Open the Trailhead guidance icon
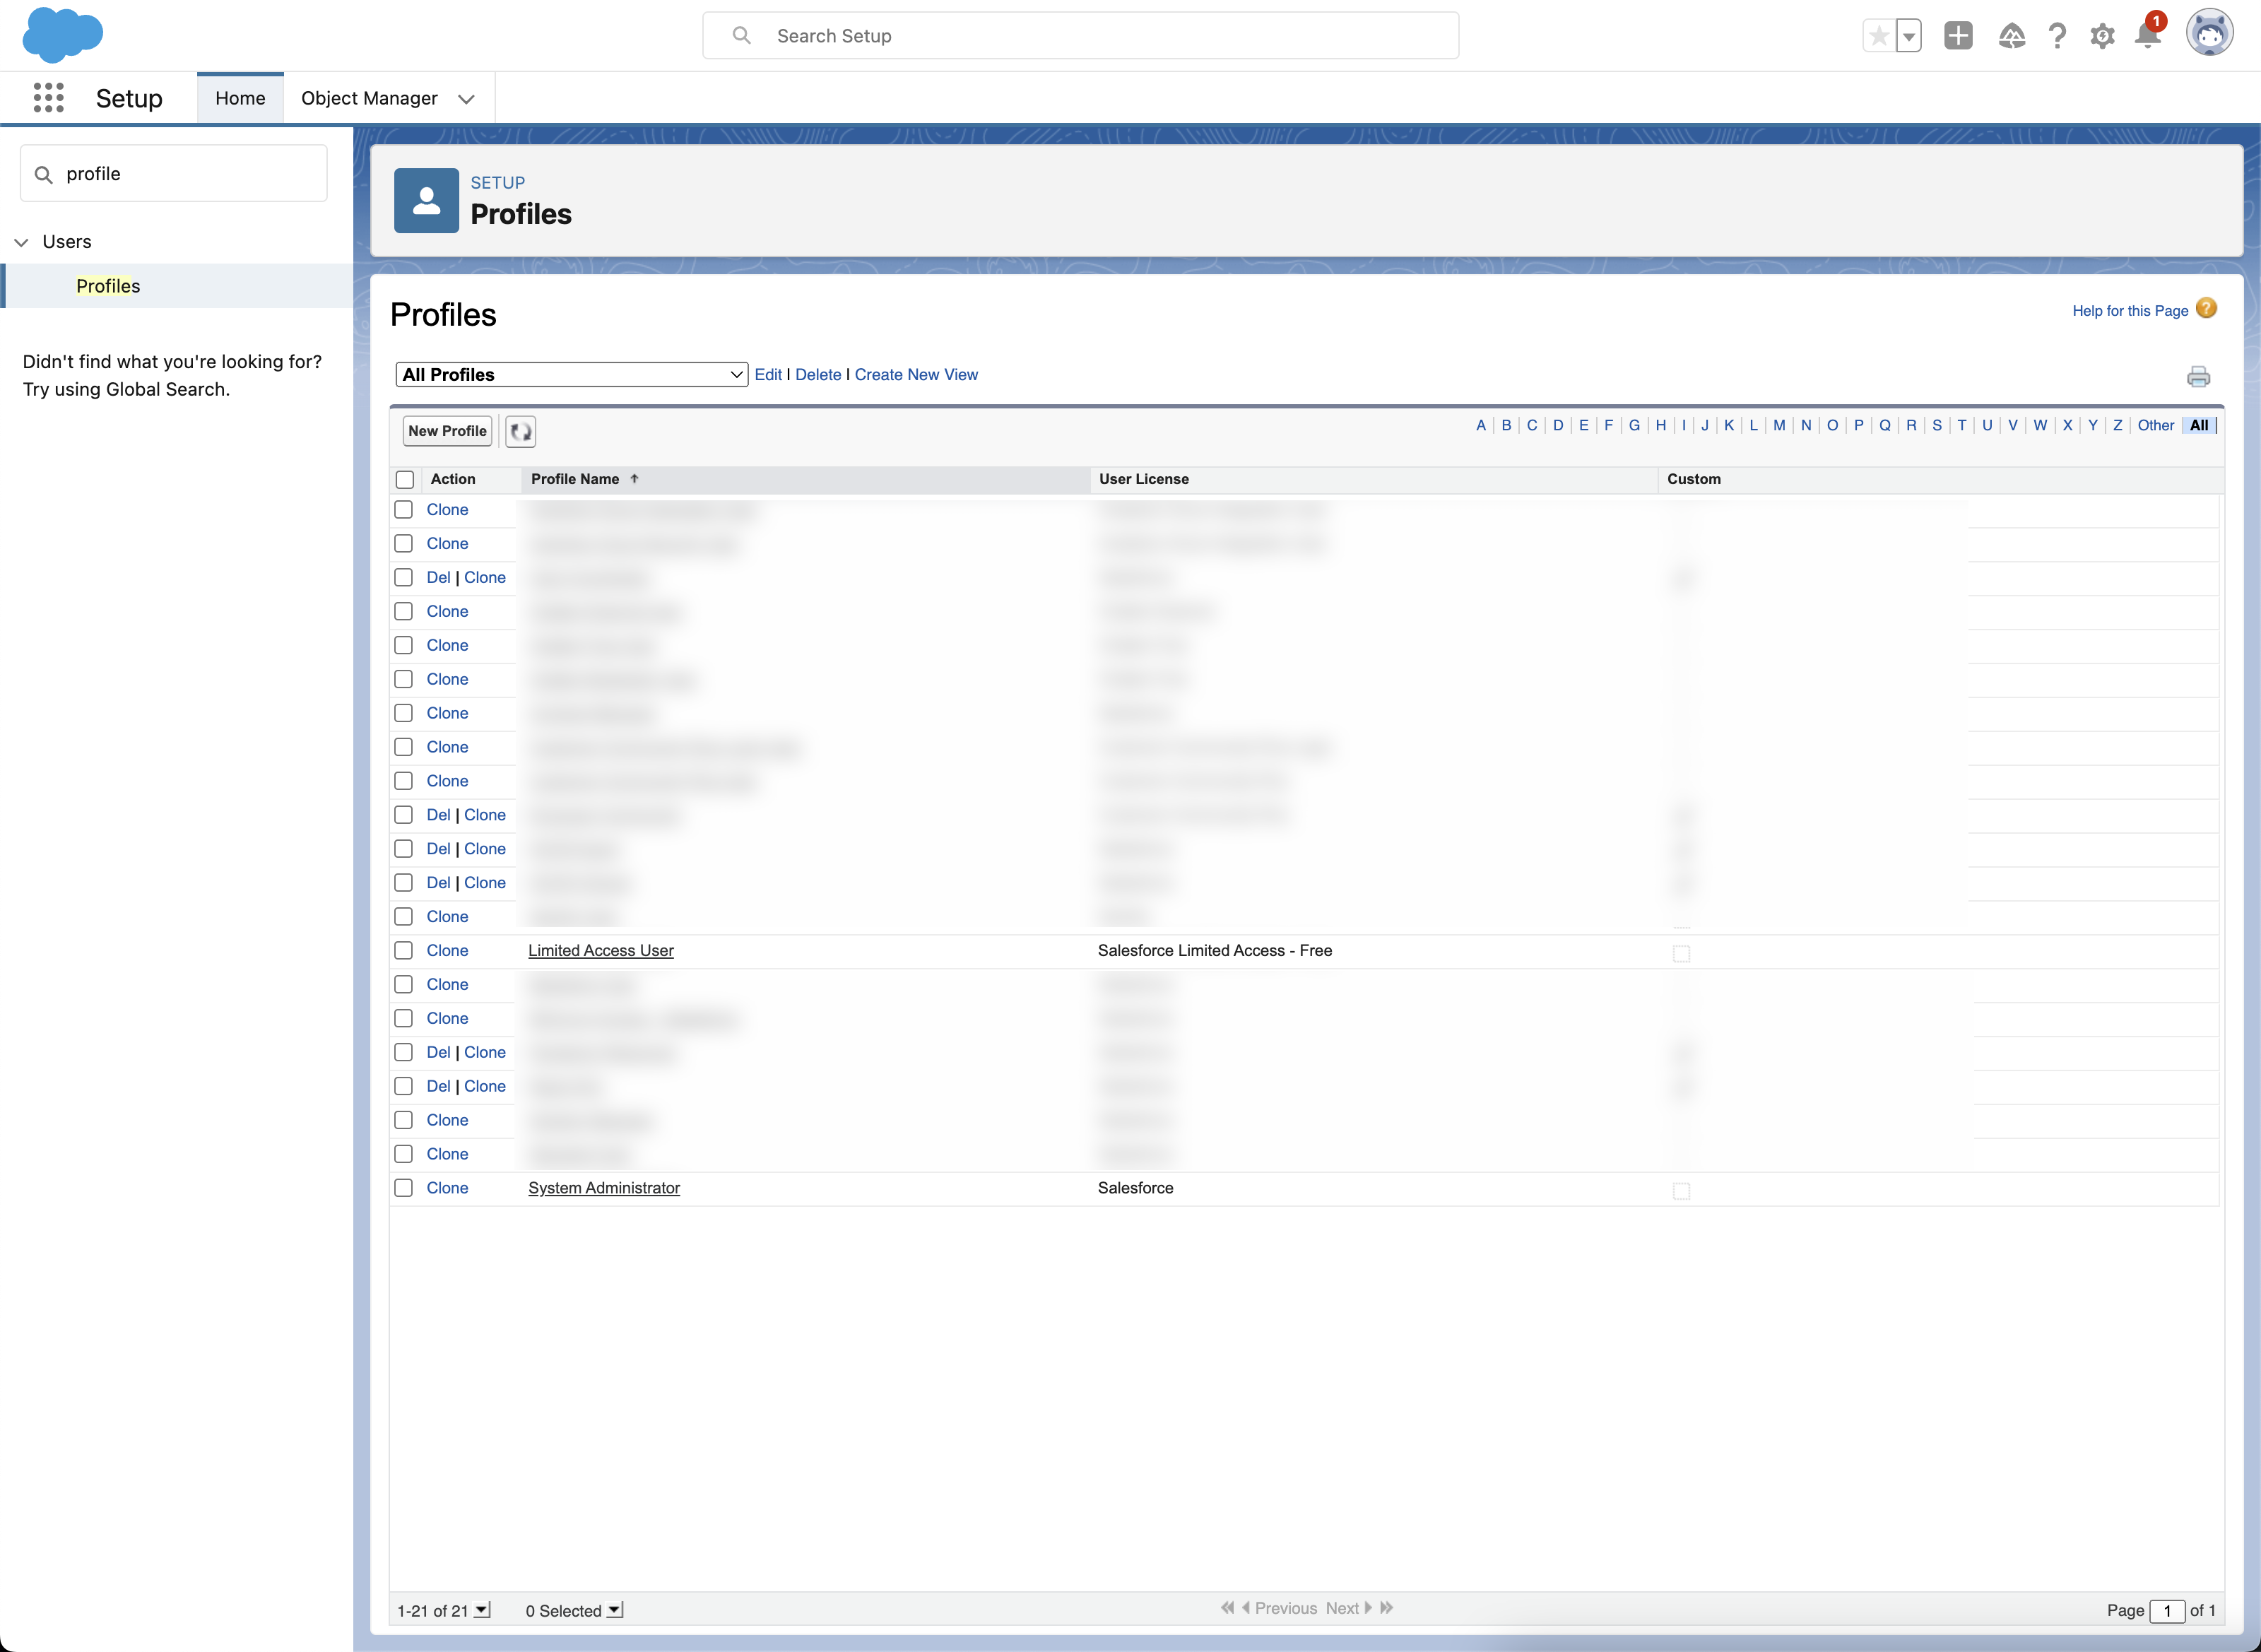 2011,36
